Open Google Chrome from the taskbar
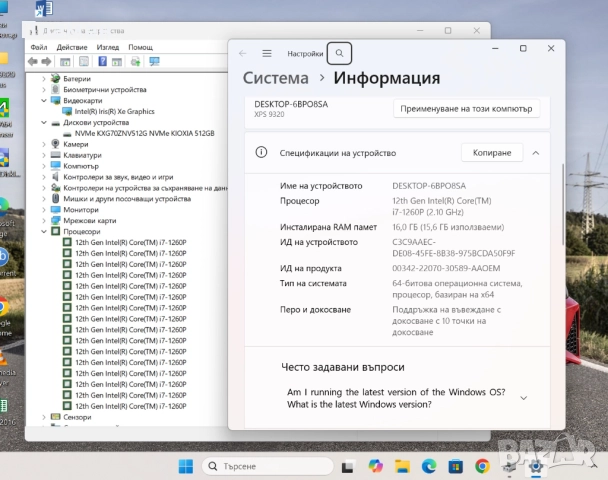The width and height of the screenshot is (608, 480). tap(482, 466)
